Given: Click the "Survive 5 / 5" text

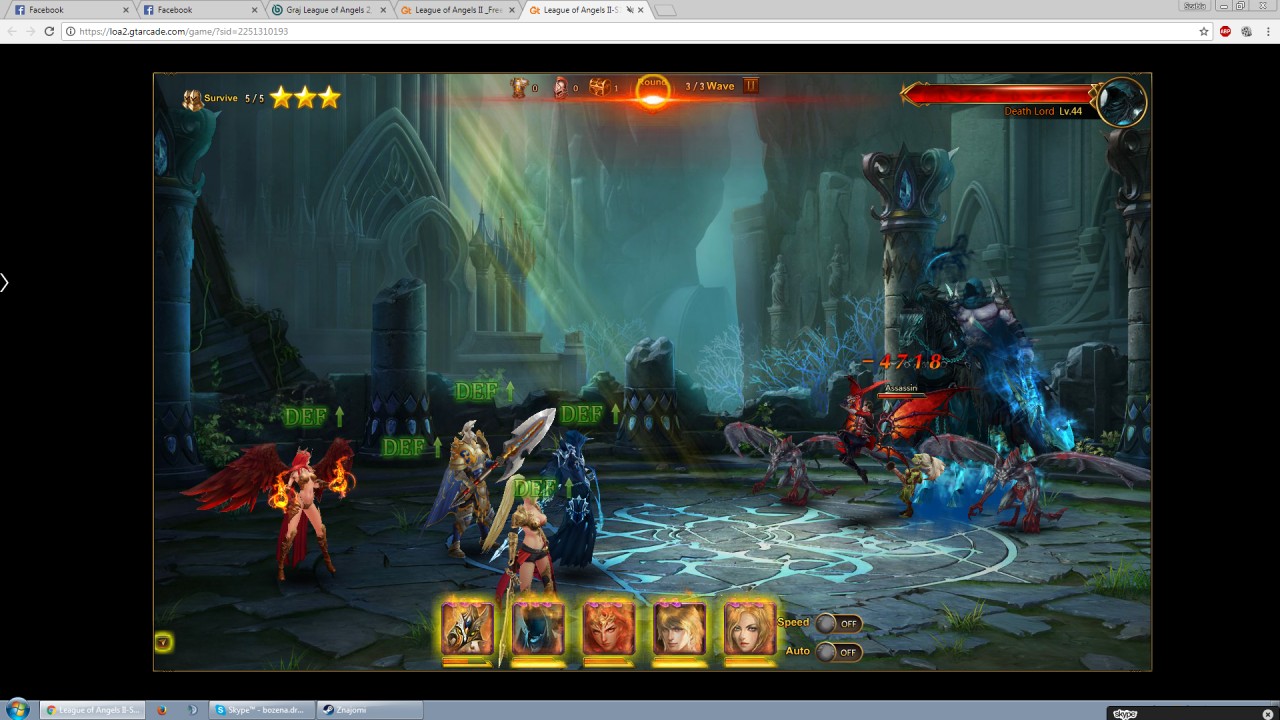Looking at the screenshot, I should (x=235, y=98).
